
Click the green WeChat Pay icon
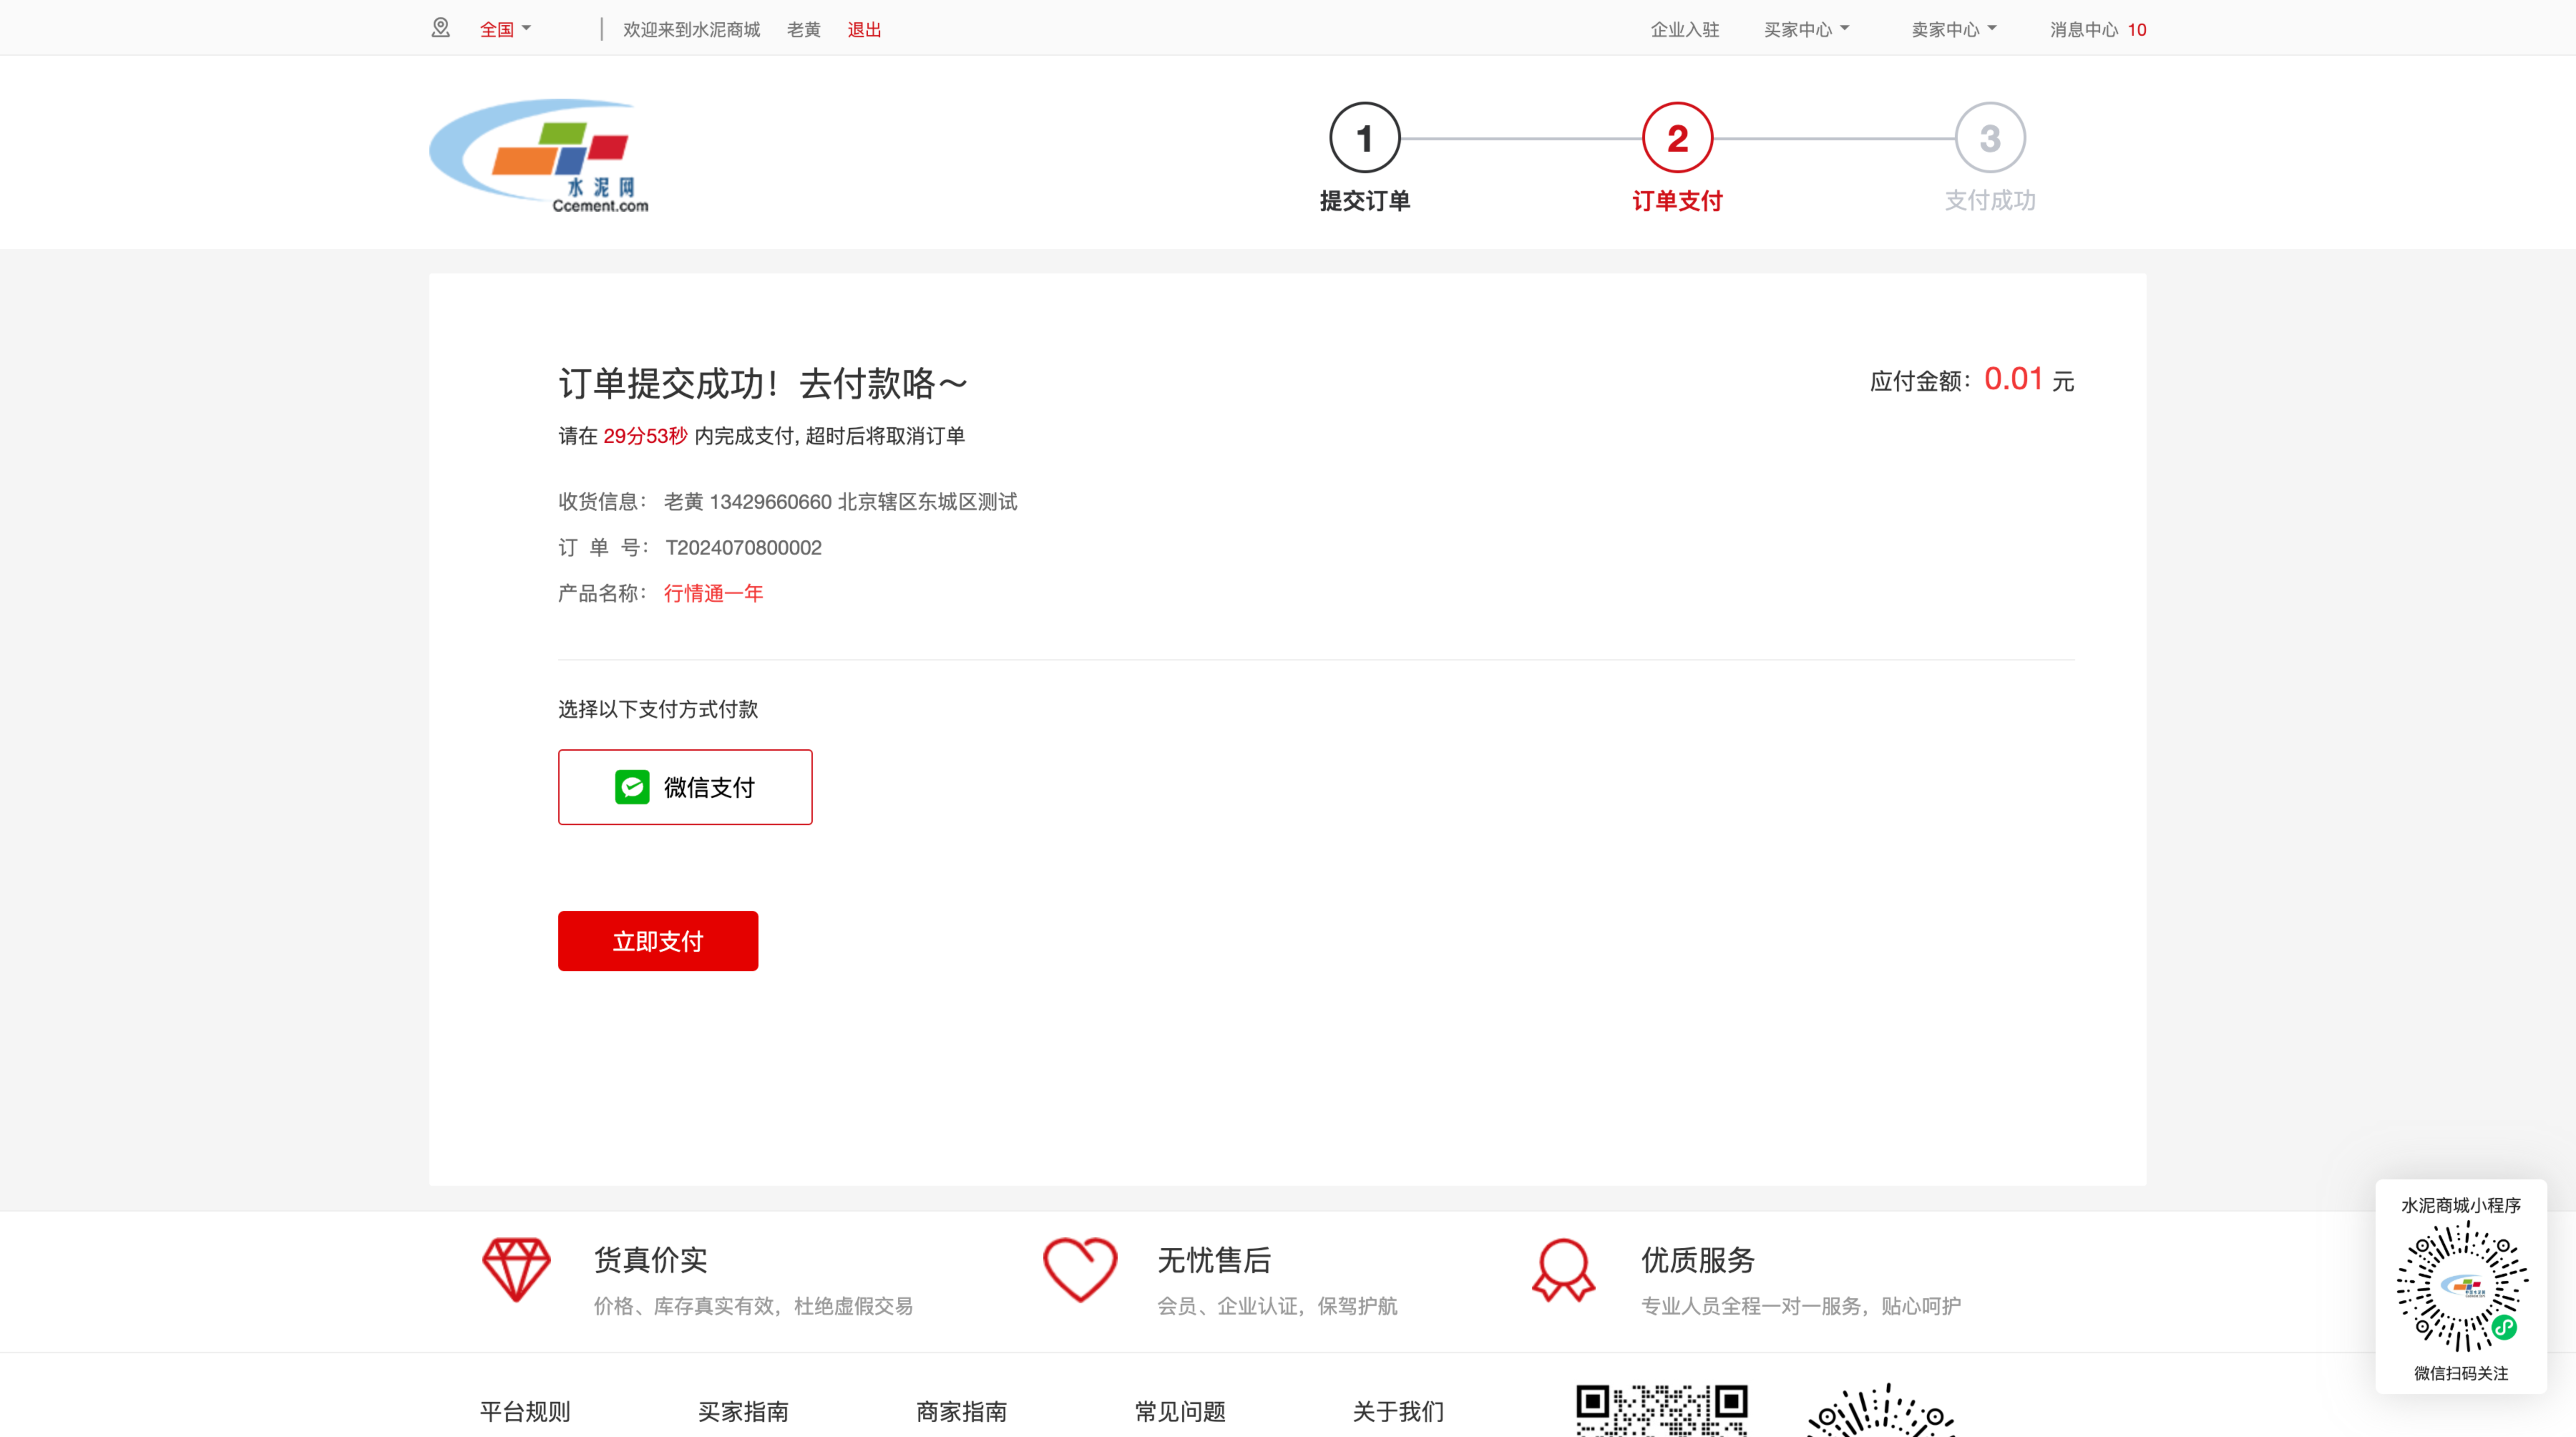[632, 786]
